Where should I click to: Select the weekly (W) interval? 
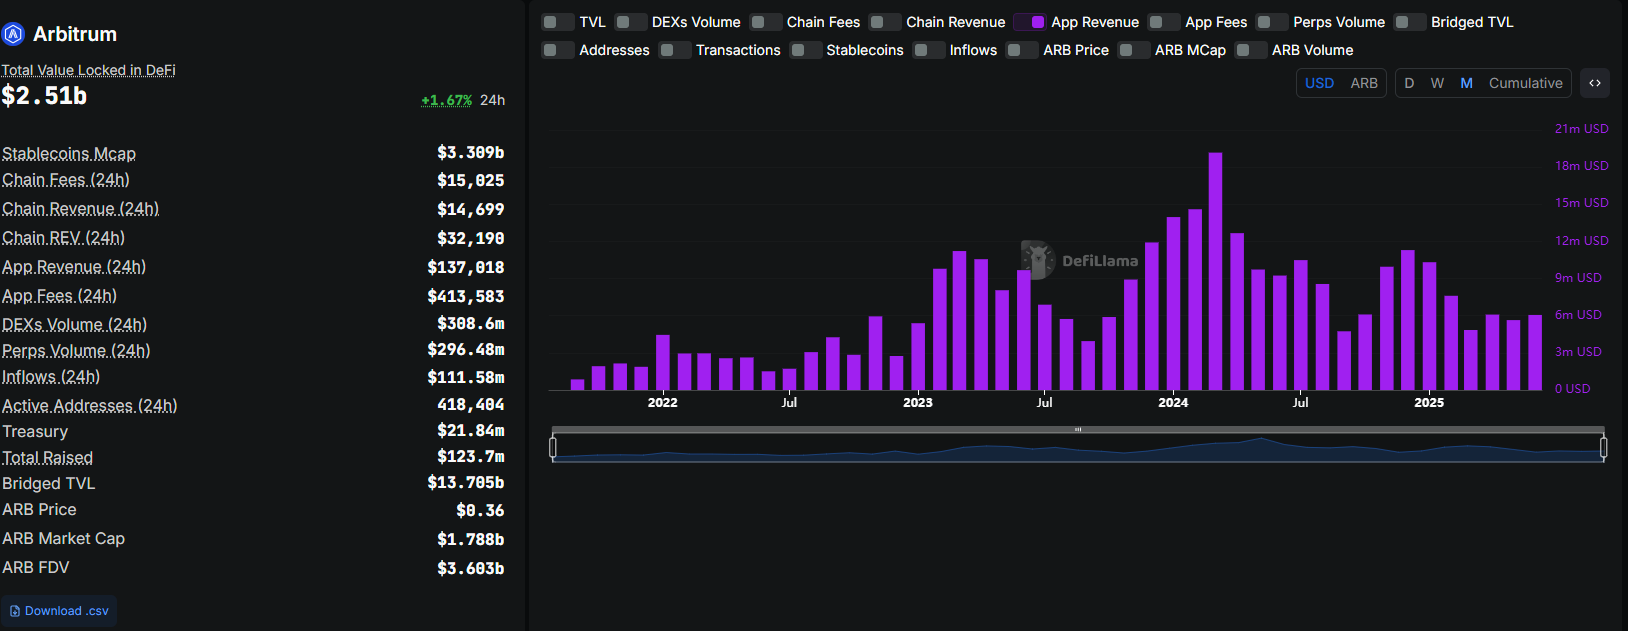click(x=1437, y=83)
